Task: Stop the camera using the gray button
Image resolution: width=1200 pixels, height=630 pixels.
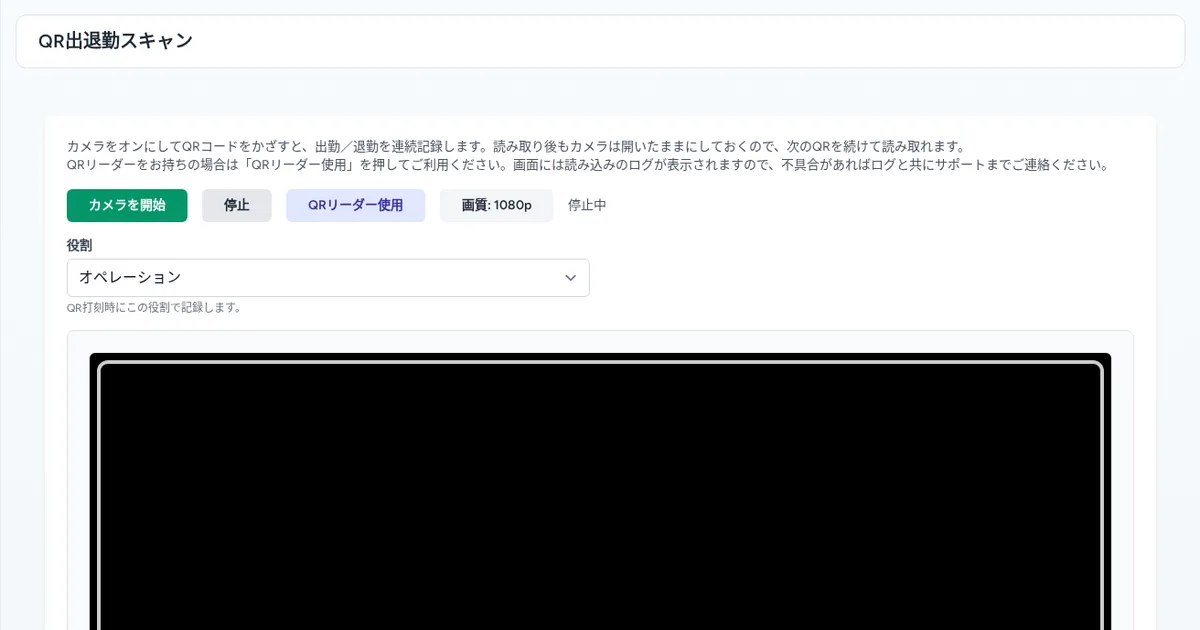Action: [x=236, y=205]
